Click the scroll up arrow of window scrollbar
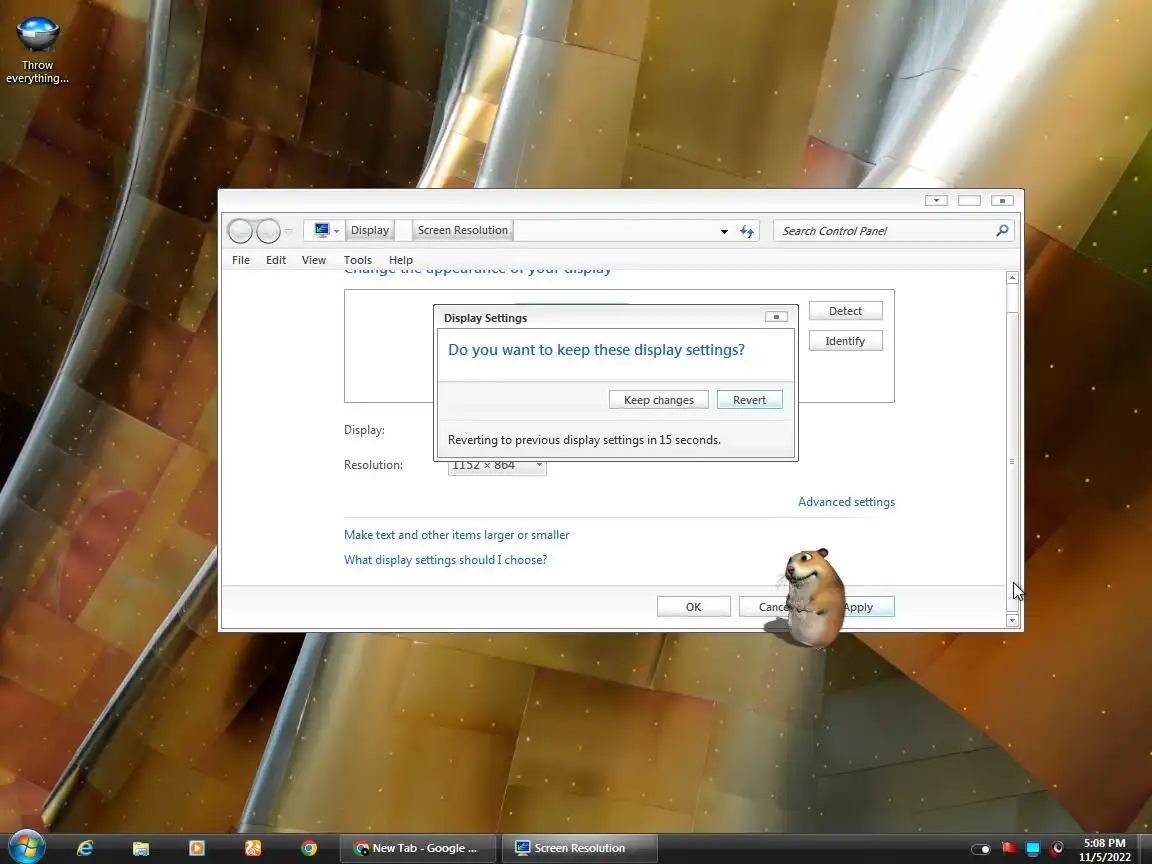The width and height of the screenshot is (1152, 864). coord(1012,278)
